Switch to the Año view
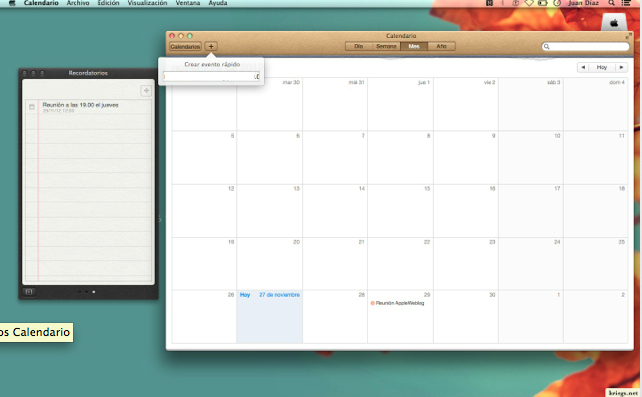 tap(441, 46)
